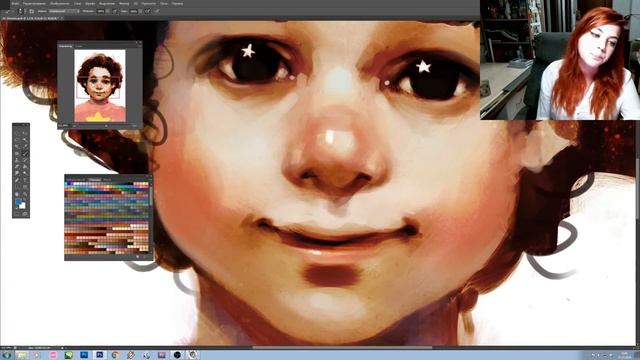Select the Pen tool

pos(17,180)
